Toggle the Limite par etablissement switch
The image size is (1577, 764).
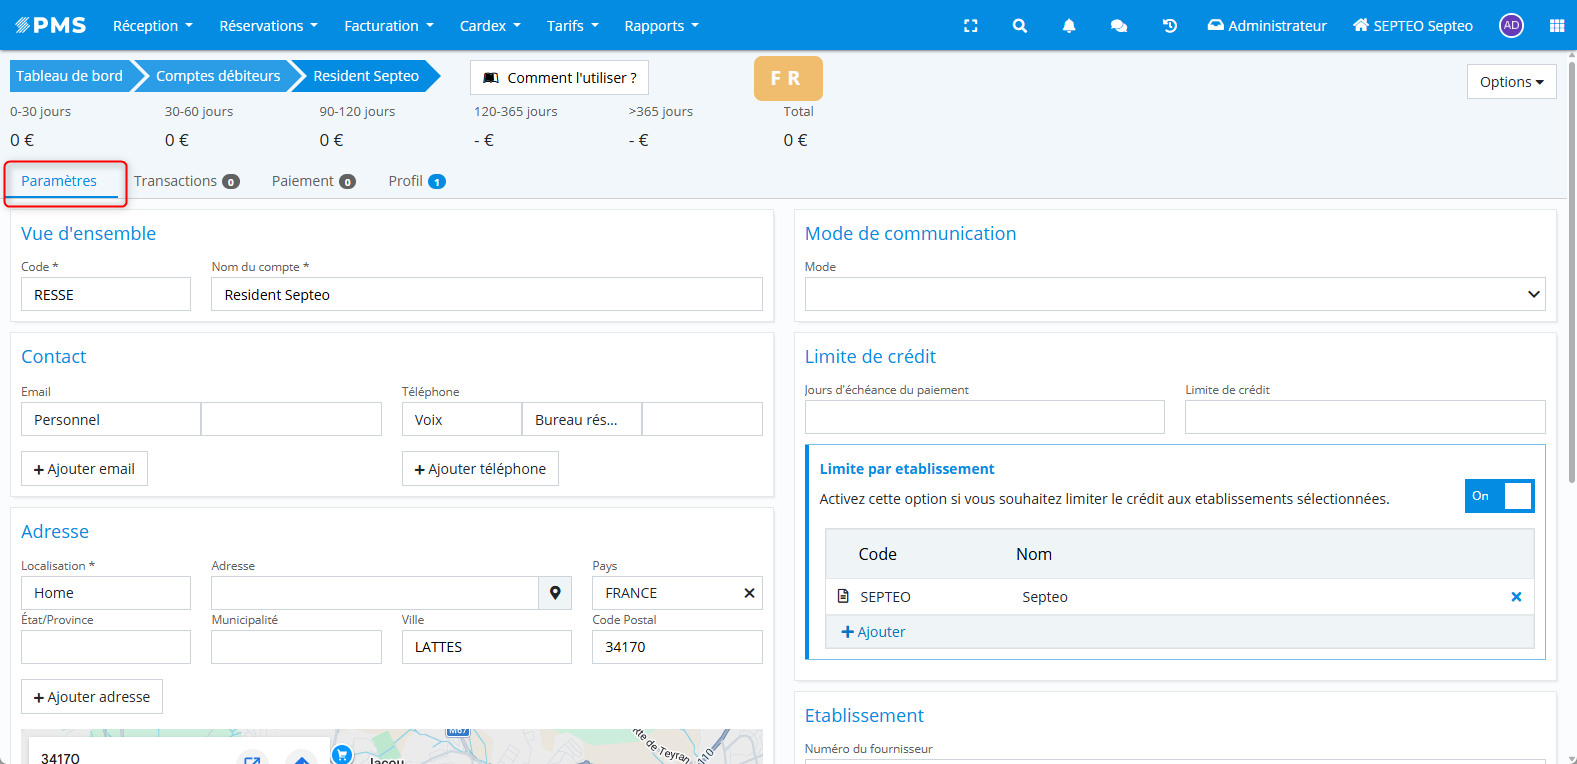point(1498,496)
